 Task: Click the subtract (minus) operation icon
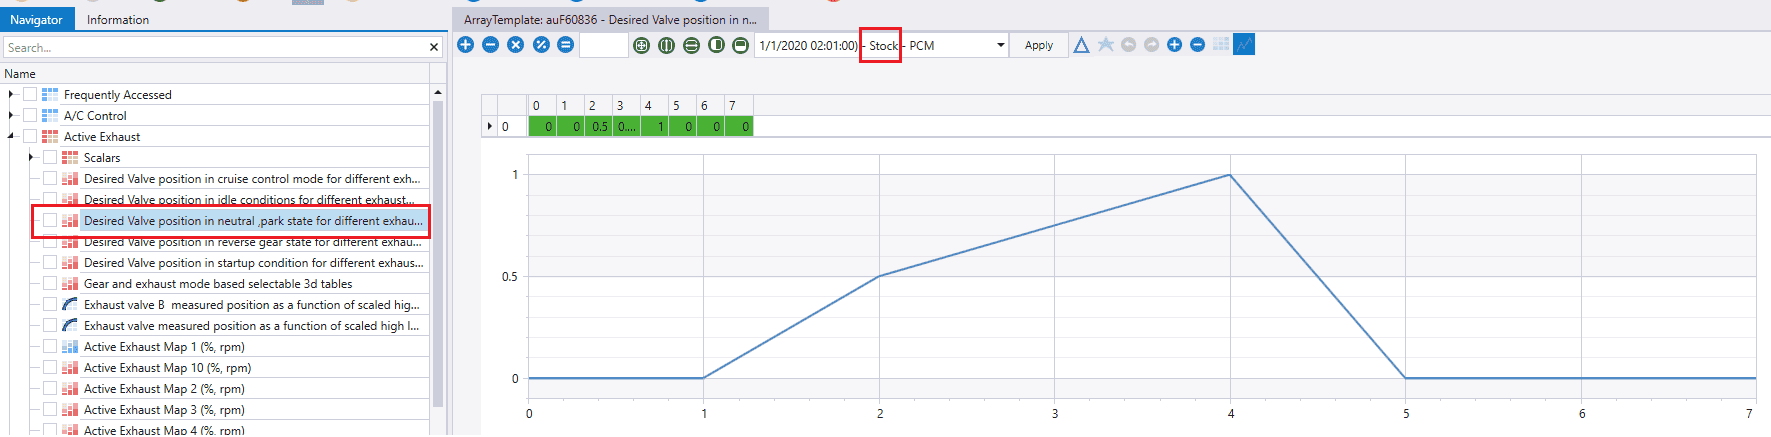[491, 45]
